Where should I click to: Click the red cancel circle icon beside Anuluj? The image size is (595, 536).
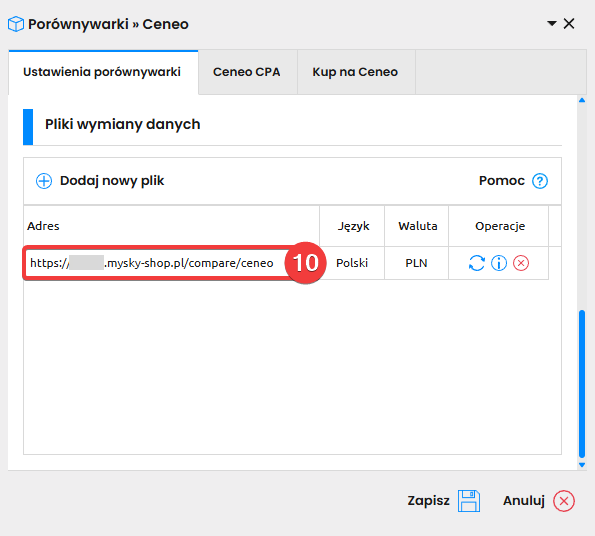tap(564, 501)
